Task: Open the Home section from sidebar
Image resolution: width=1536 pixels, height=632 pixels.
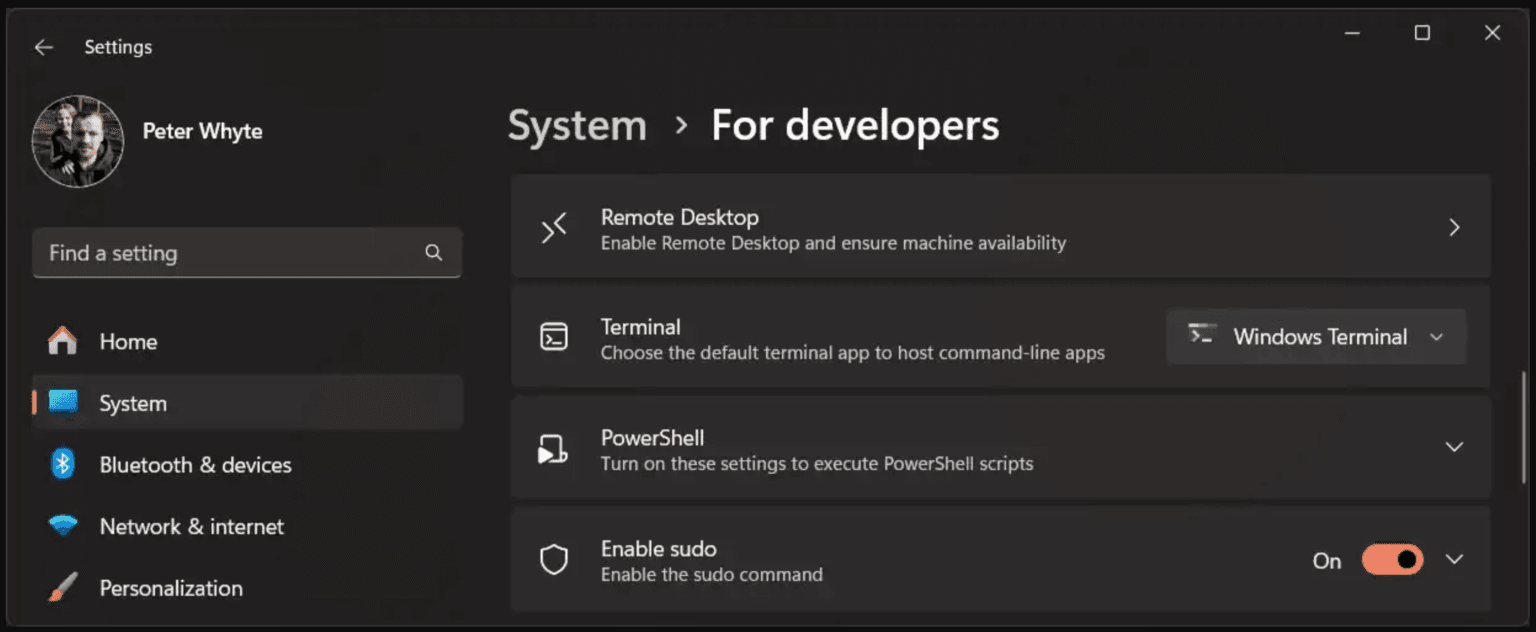Action: coord(128,341)
